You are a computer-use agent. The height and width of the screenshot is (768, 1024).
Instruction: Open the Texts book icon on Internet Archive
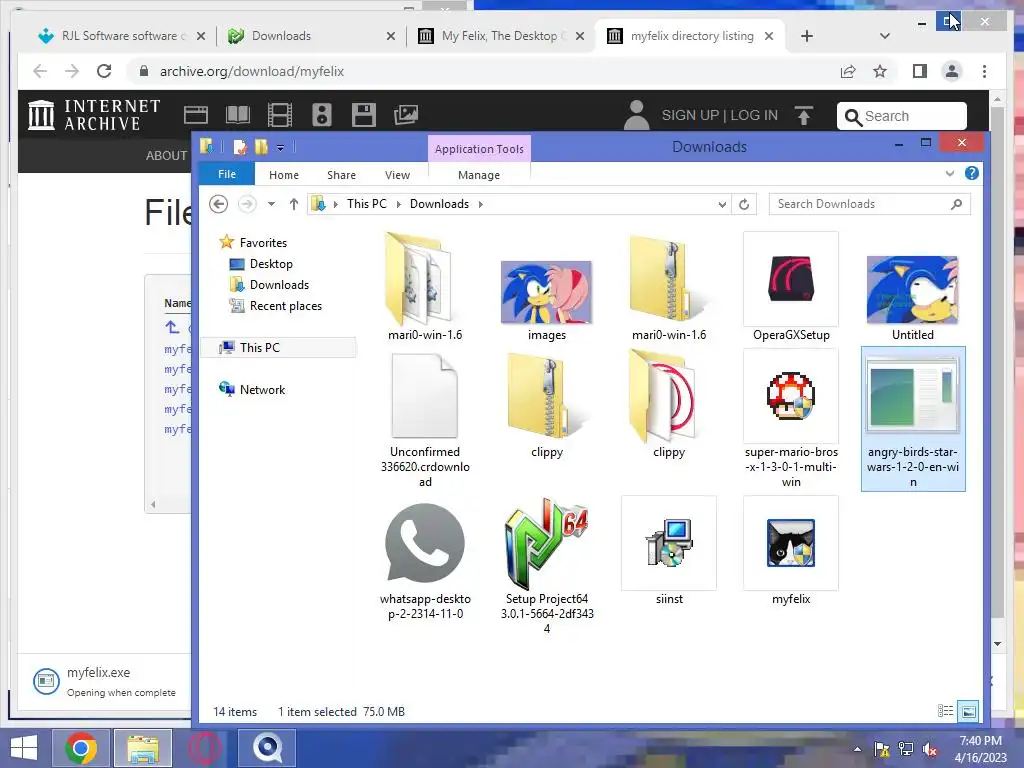pyautogui.click(x=238, y=116)
